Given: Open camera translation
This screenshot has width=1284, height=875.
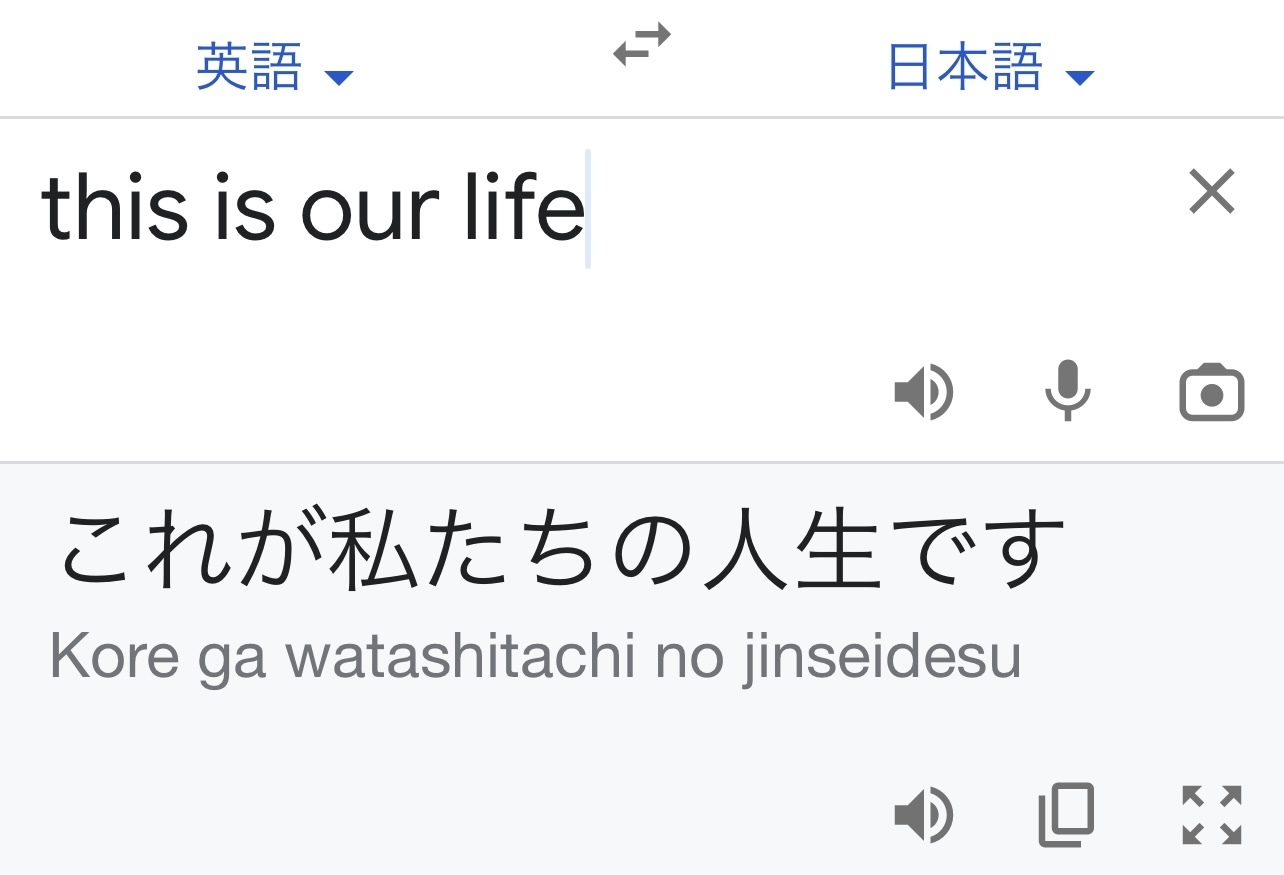Looking at the screenshot, I should pos(1212,392).
